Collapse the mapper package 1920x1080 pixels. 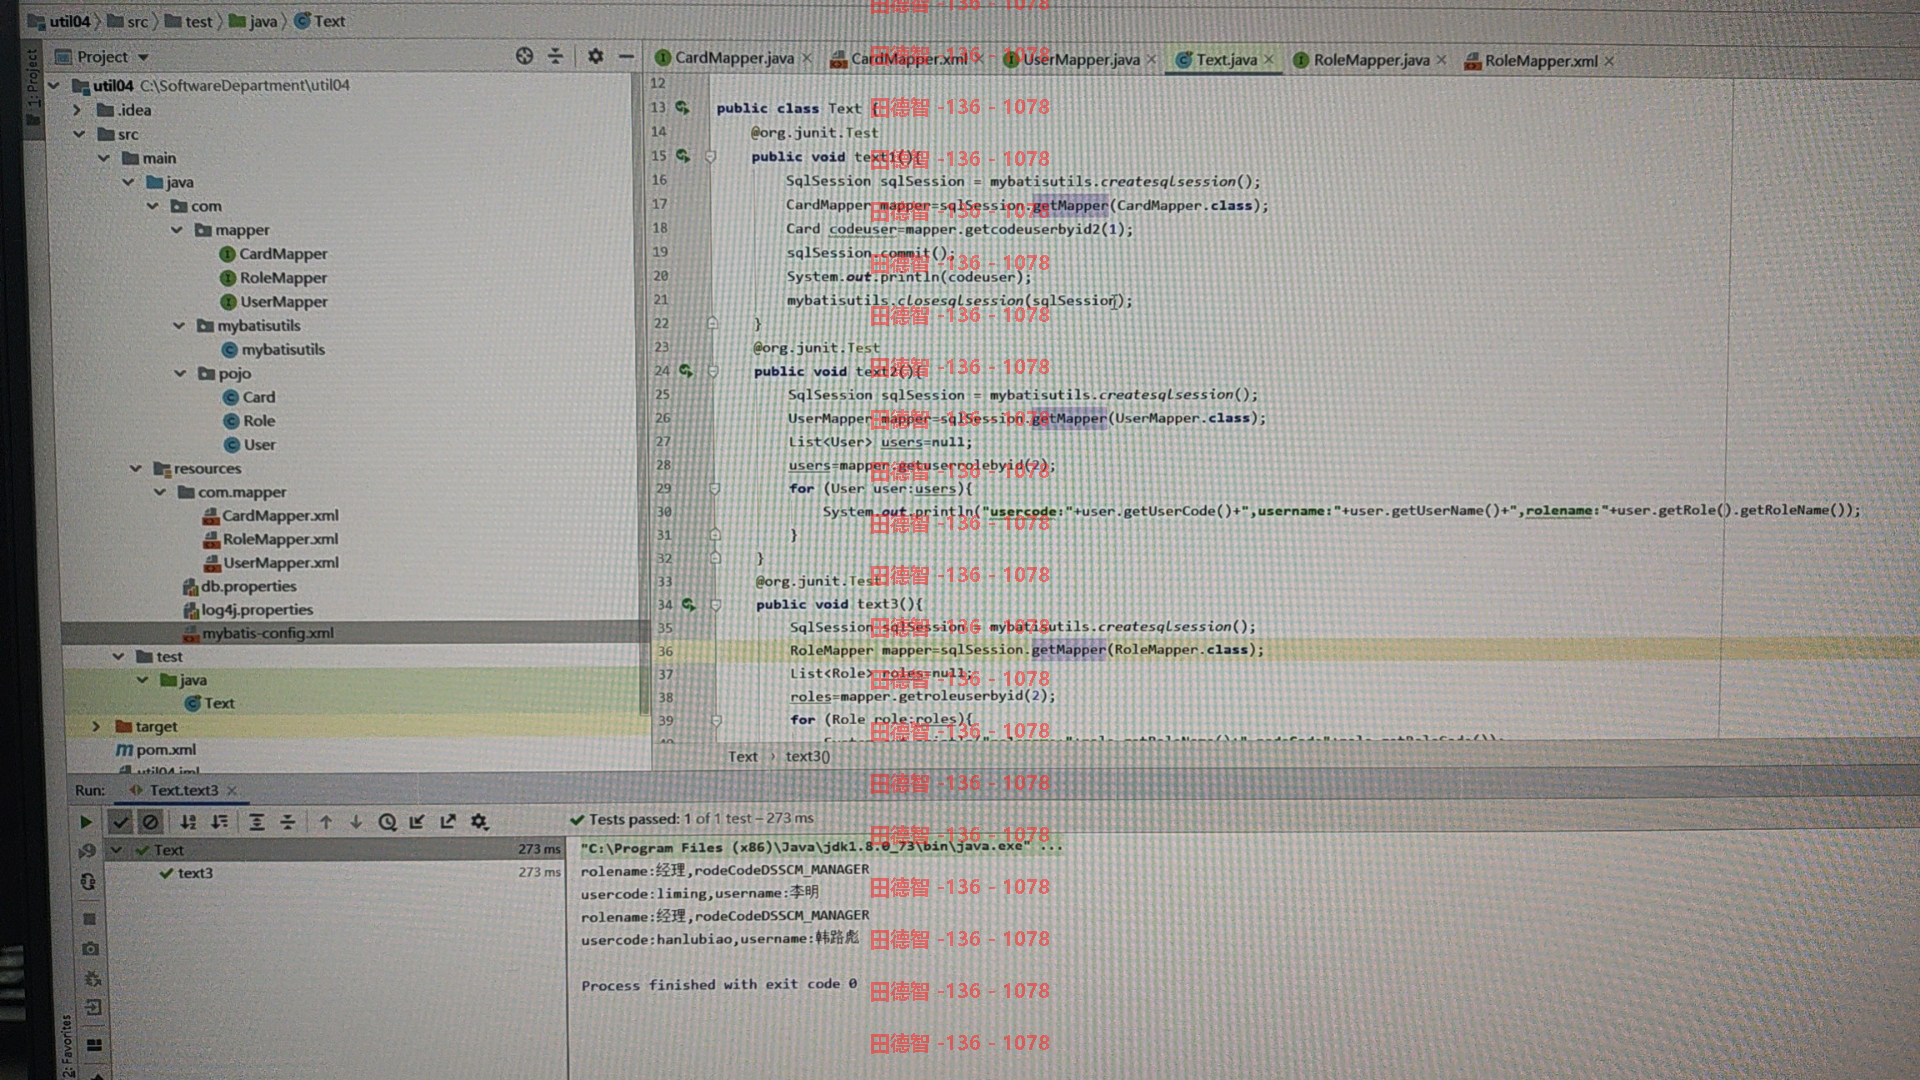pos(177,230)
